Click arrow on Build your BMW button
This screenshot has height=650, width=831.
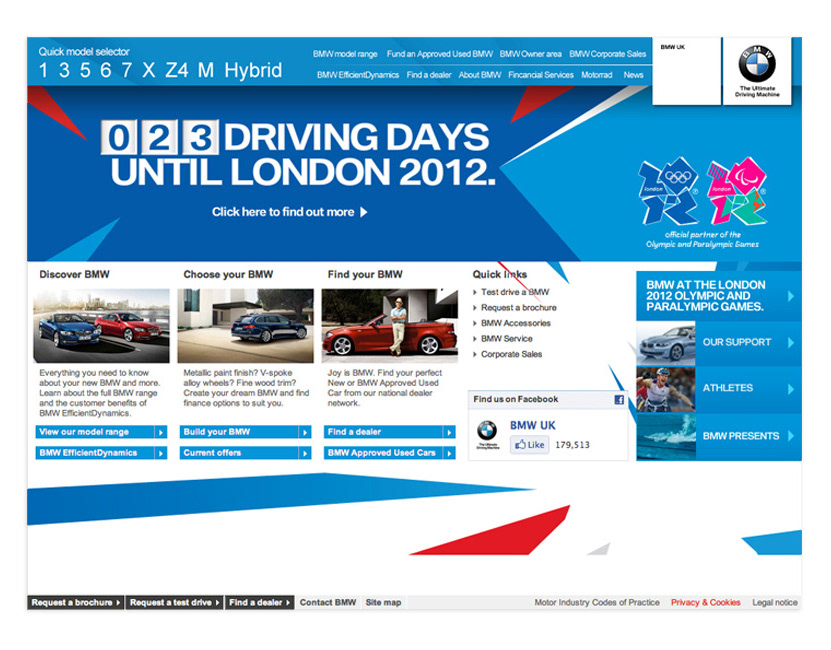(305, 432)
